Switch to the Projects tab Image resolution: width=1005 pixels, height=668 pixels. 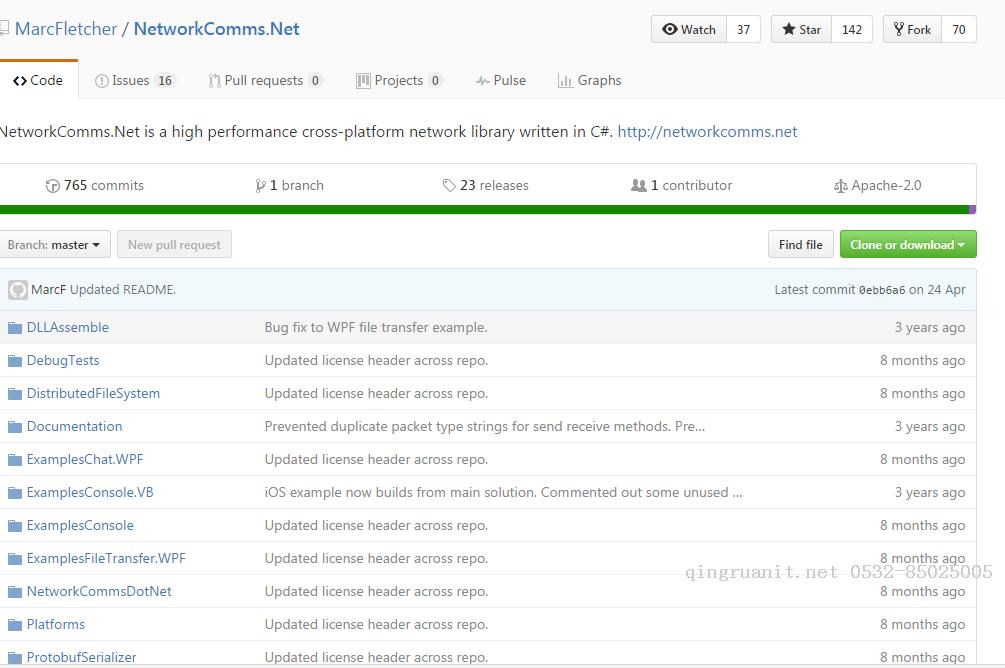(399, 80)
